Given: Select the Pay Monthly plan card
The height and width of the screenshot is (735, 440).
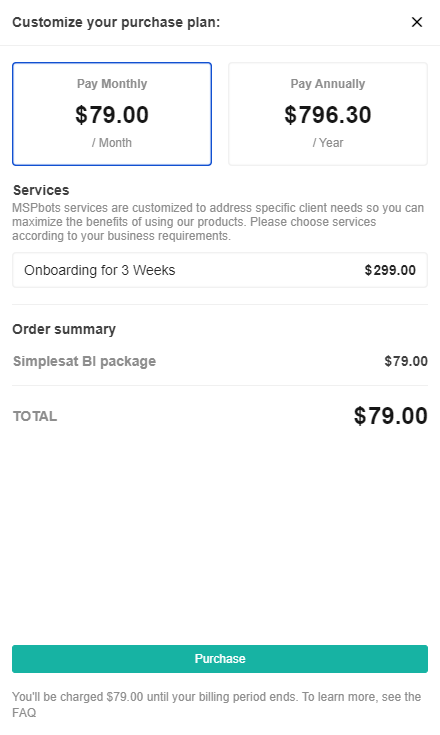Looking at the screenshot, I should click(112, 114).
